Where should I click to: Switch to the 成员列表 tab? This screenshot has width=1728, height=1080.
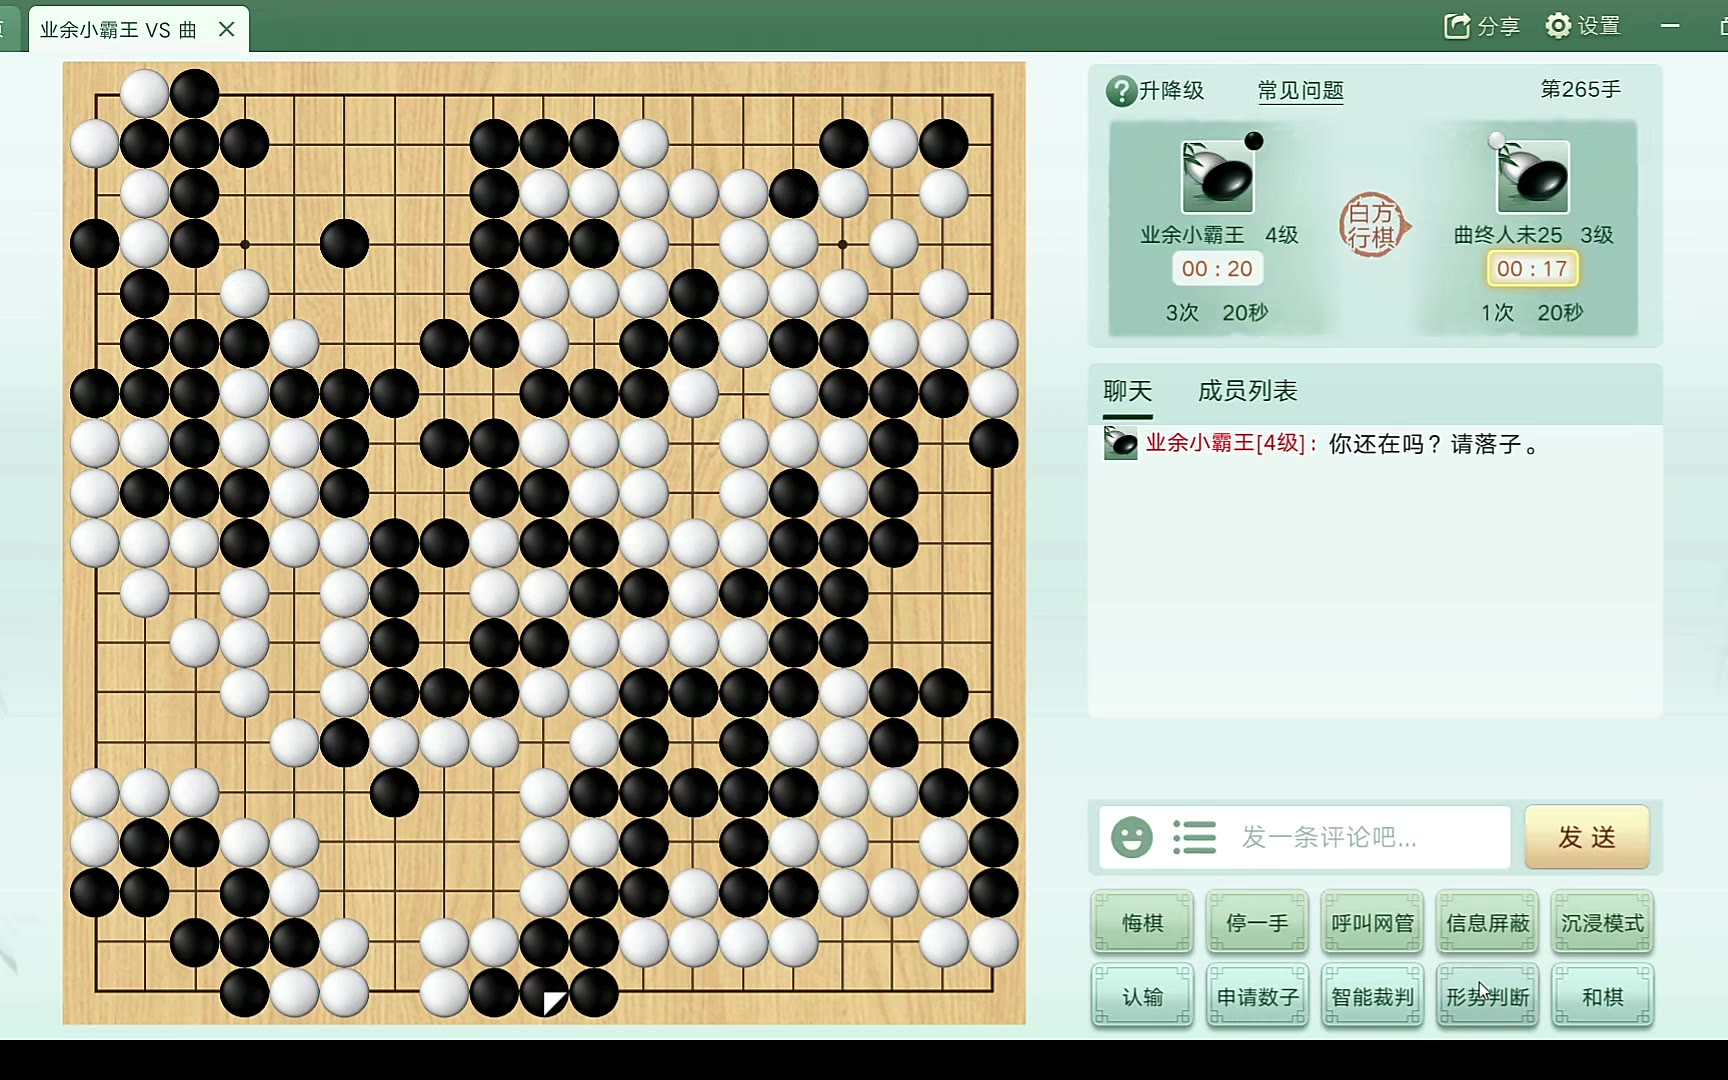pyautogui.click(x=1247, y=391)
